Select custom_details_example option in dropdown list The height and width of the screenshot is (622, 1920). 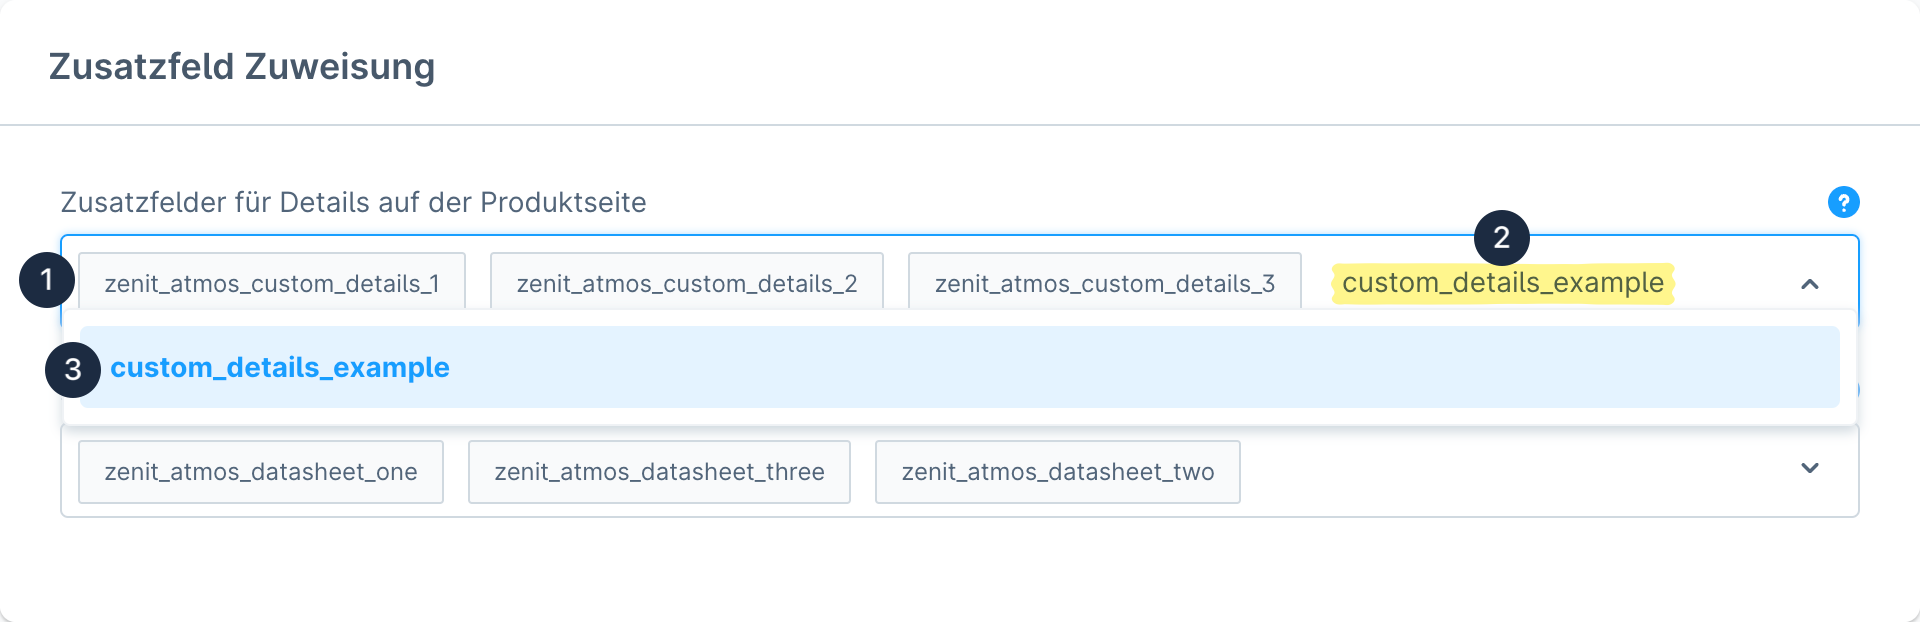(x=280, y=368)
